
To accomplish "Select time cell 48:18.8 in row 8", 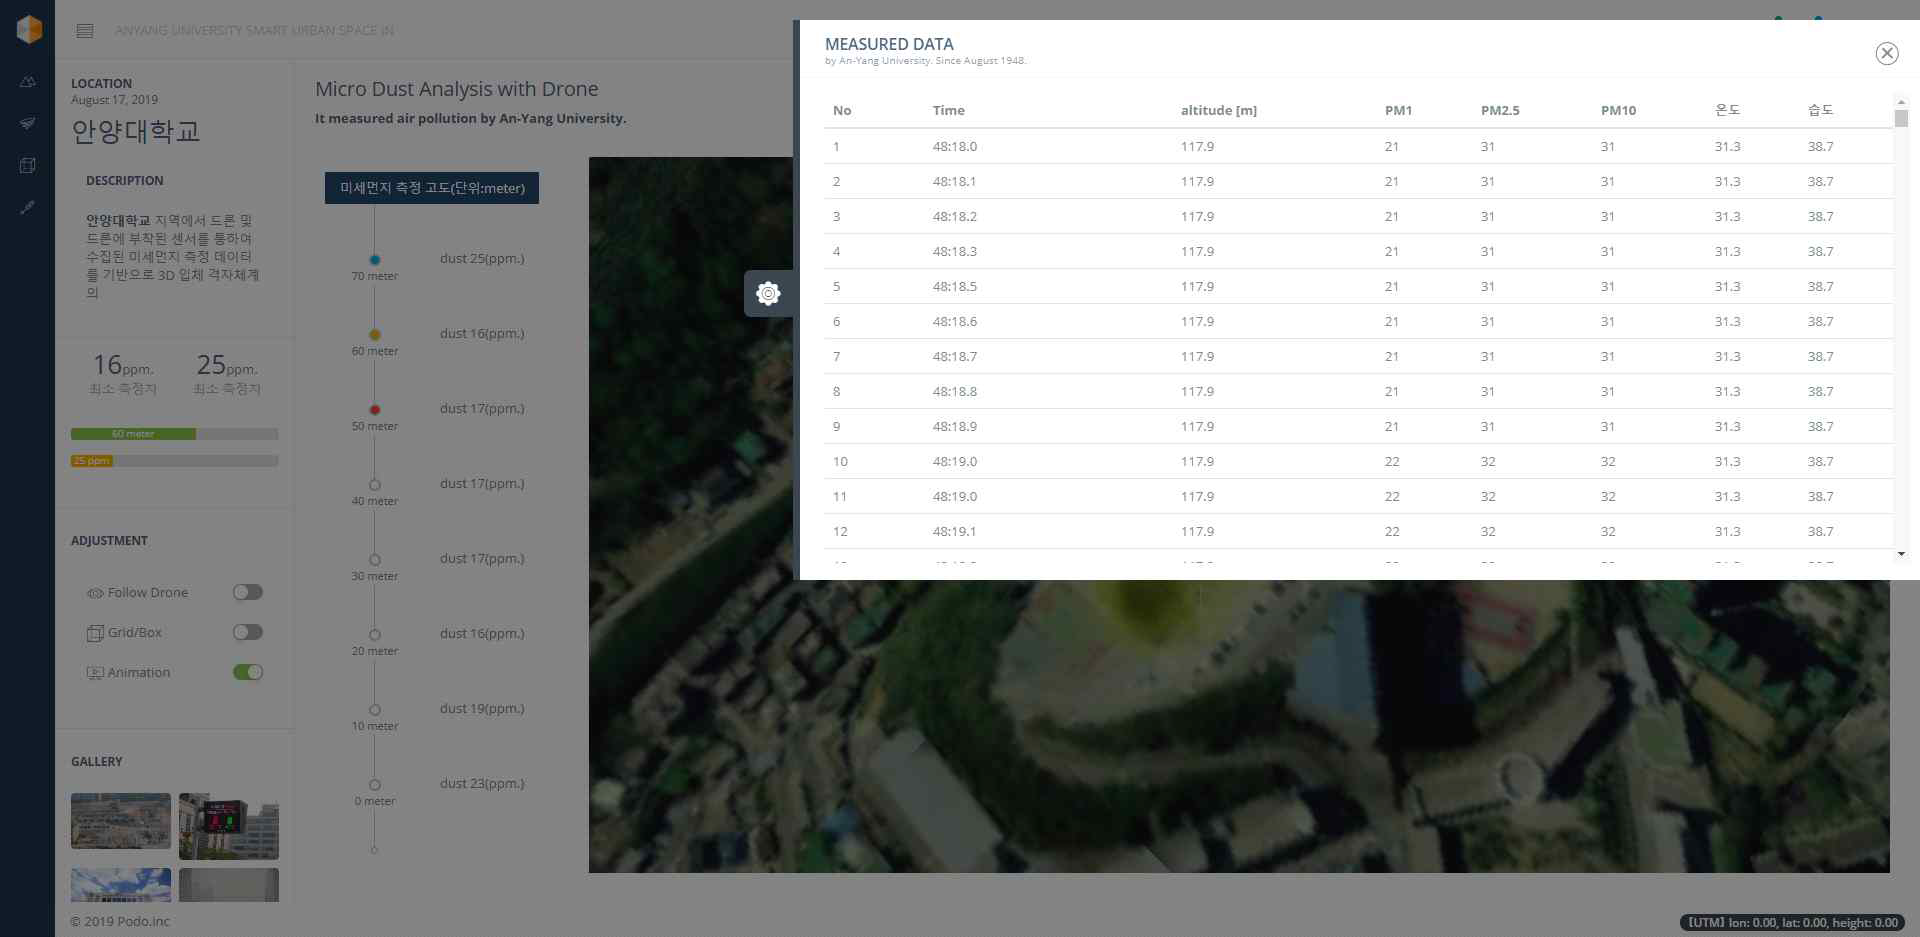I will pos(955,391).
